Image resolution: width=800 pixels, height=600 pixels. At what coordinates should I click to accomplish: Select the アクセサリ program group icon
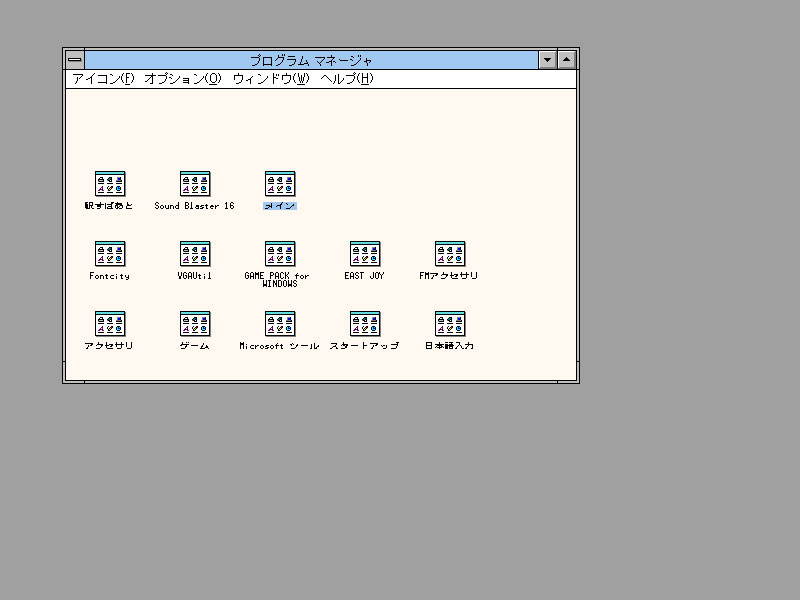(110, 323)
